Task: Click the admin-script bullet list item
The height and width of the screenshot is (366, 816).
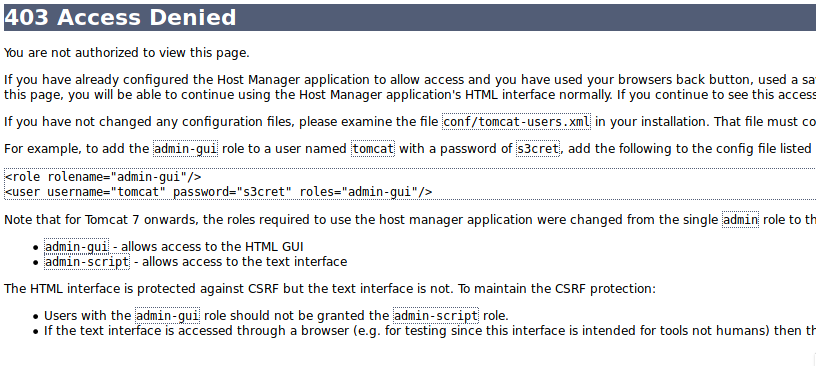Action: (196, 261)
